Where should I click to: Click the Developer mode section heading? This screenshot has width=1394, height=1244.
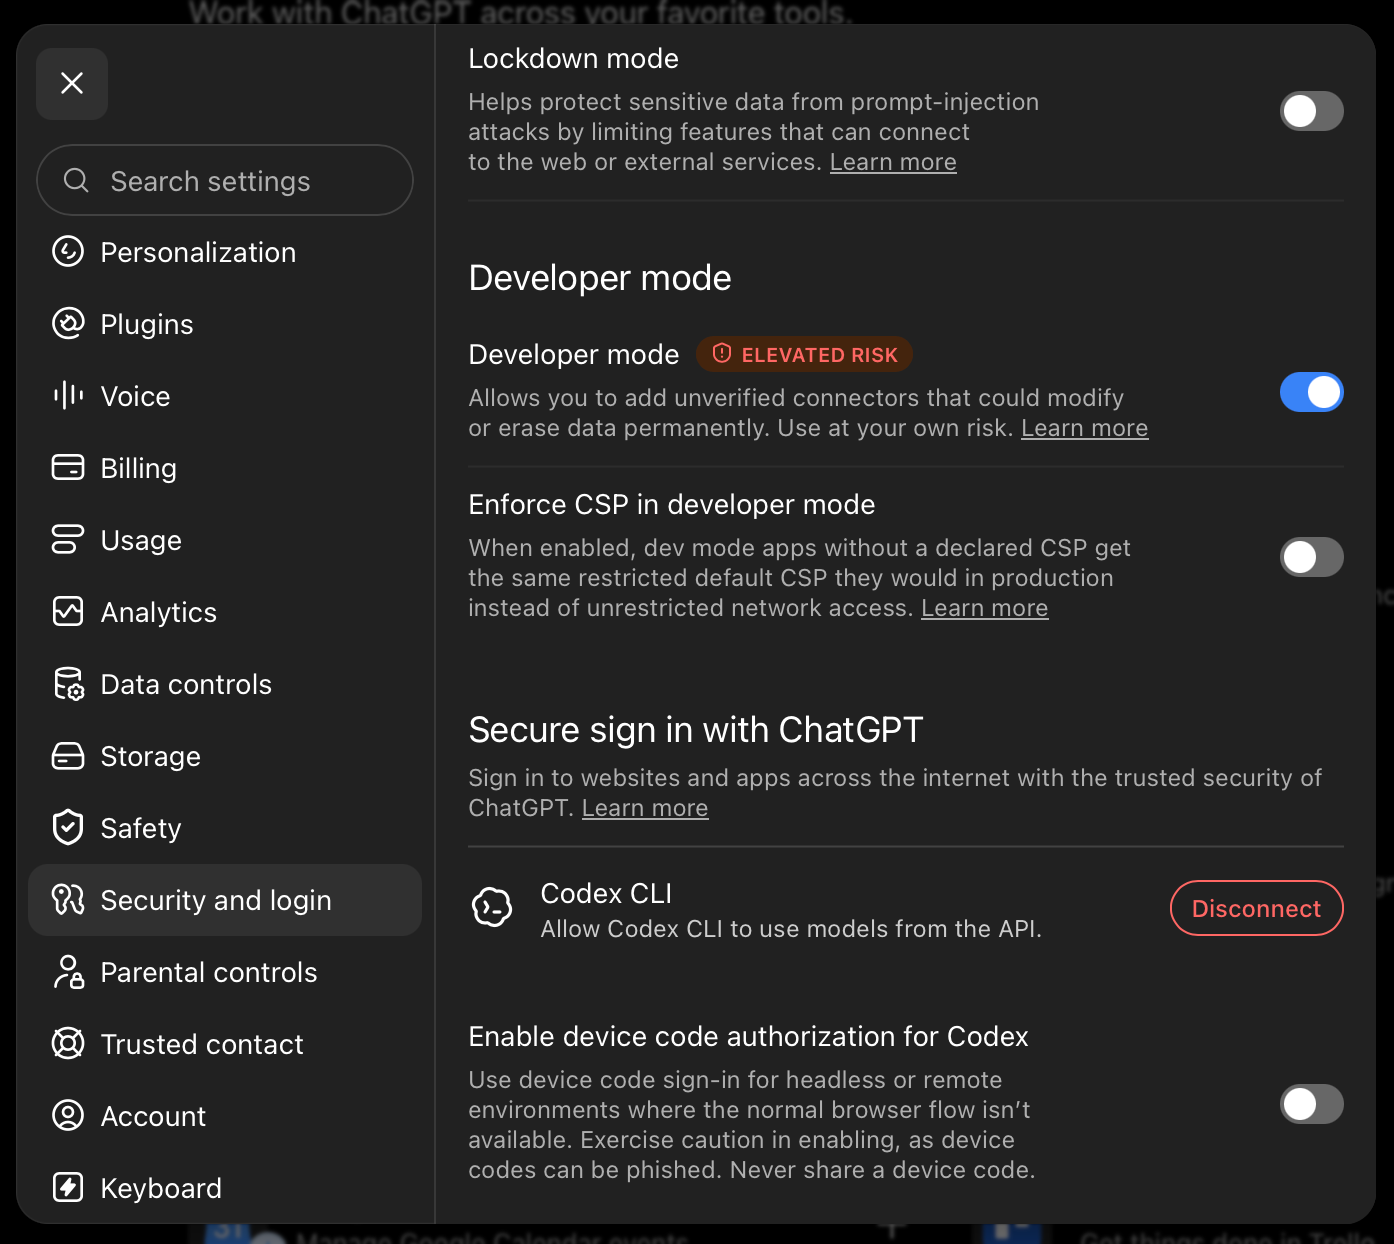[x=600, y=278]
